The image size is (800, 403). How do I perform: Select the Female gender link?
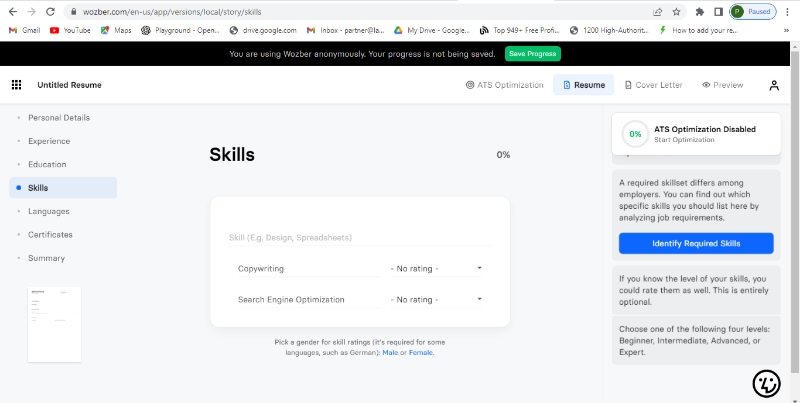click(419, 352)
